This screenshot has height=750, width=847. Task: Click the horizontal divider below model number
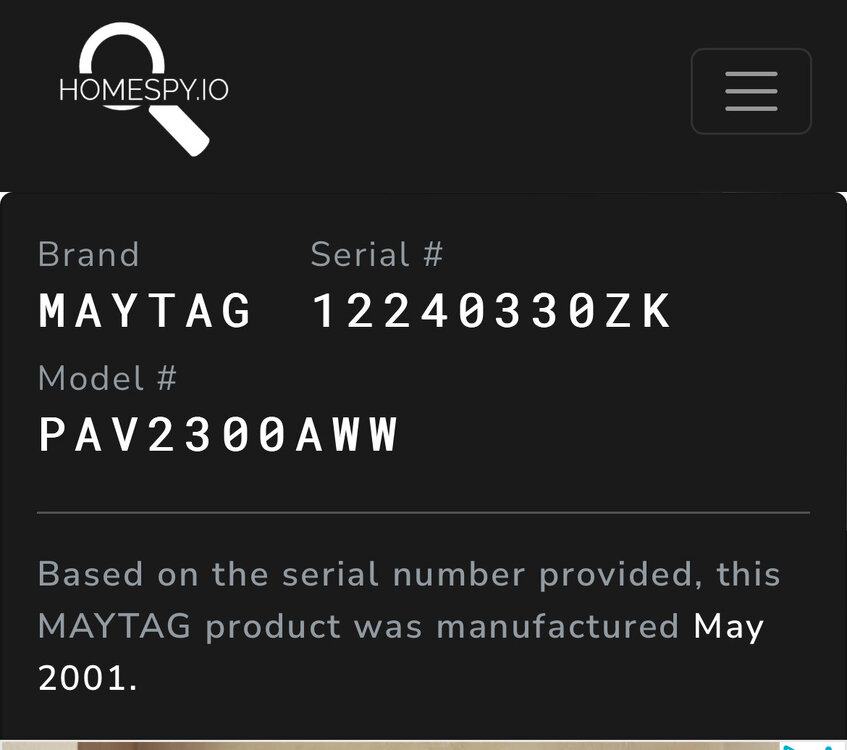(423, 512)
